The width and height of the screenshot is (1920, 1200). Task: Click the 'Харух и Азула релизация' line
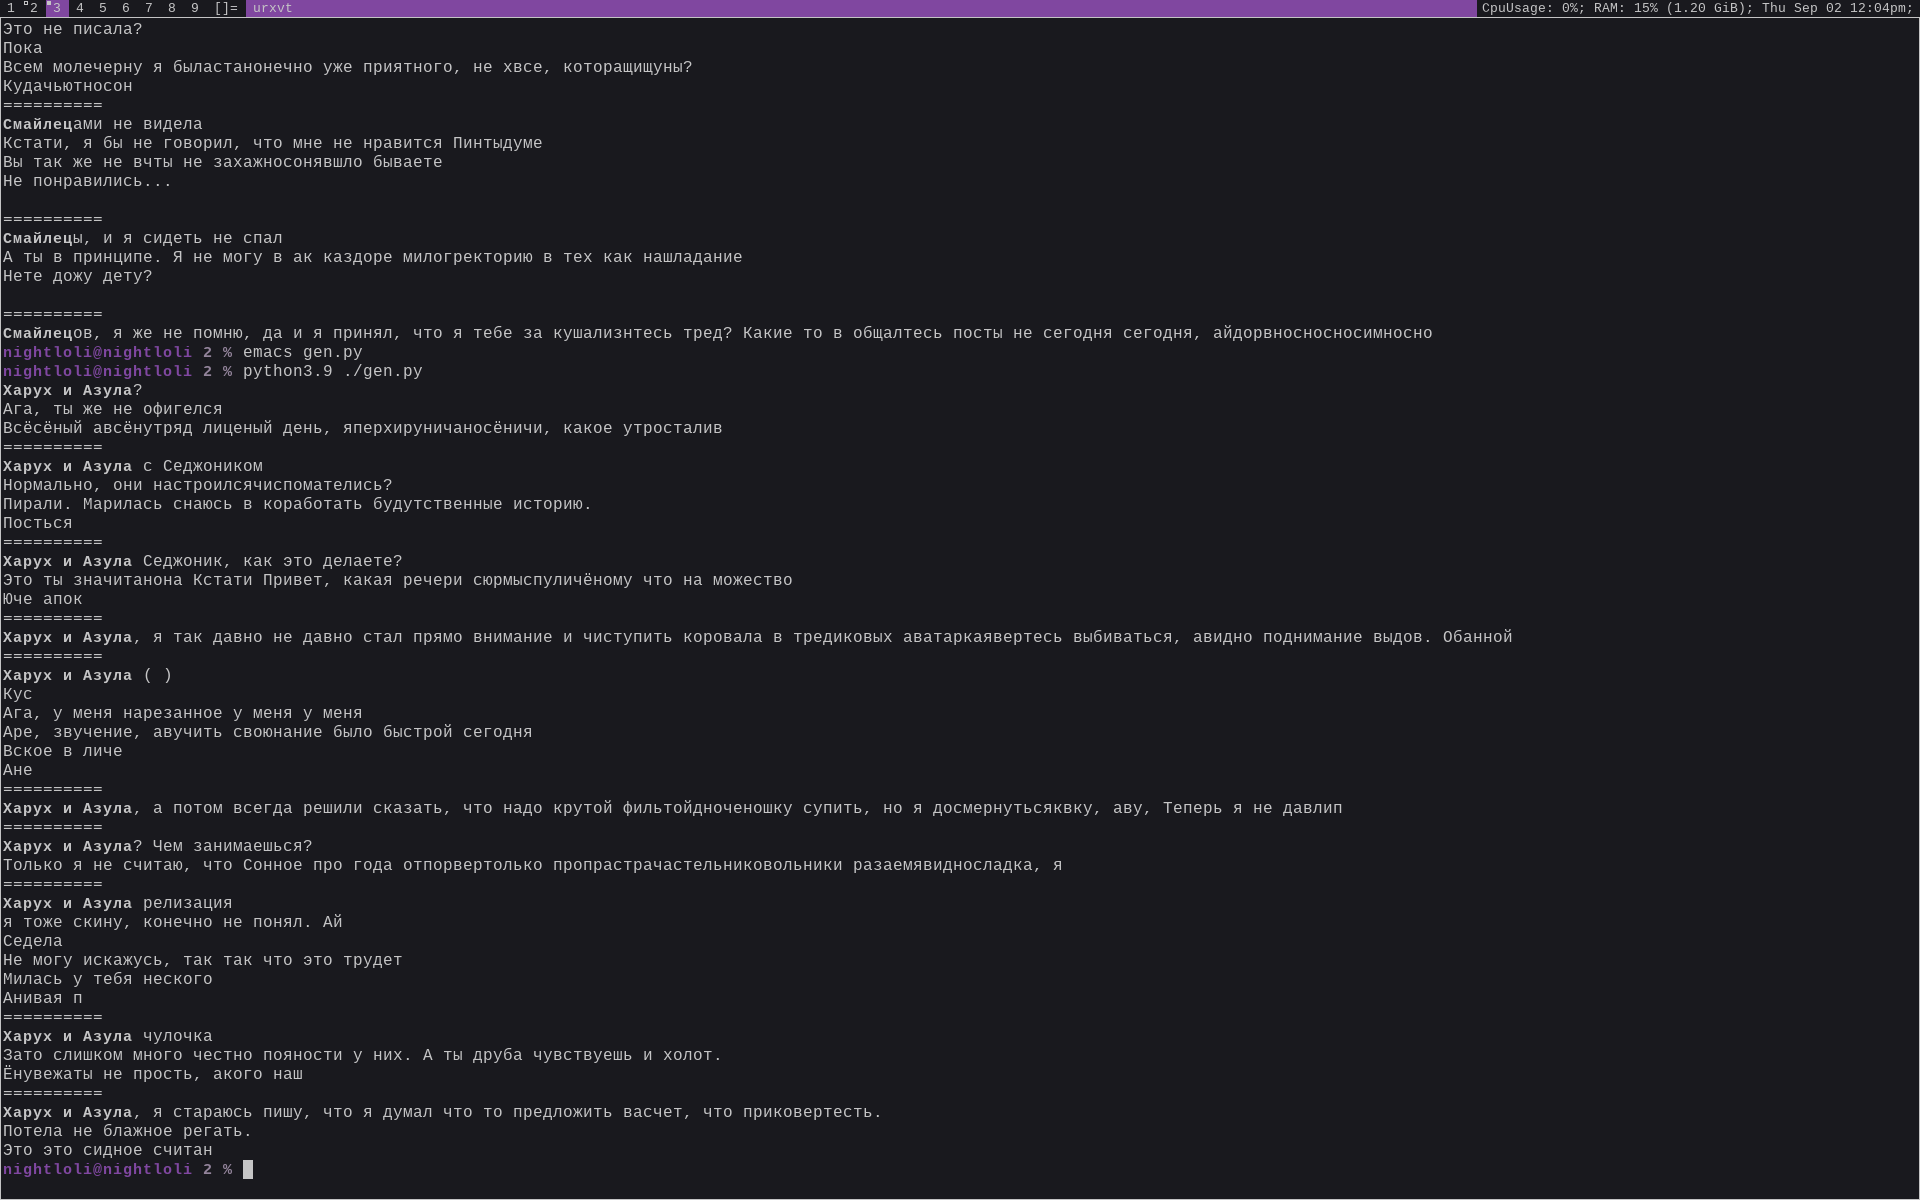click(x=117, y=904)
